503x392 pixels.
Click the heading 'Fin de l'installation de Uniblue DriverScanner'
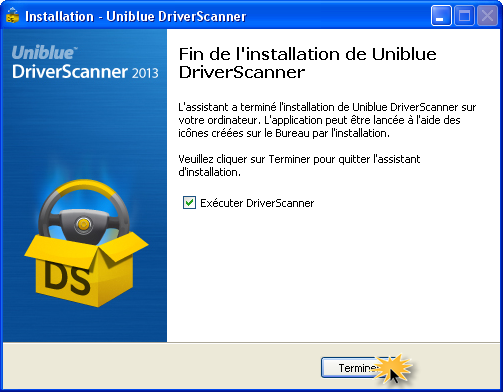[307, 63]
